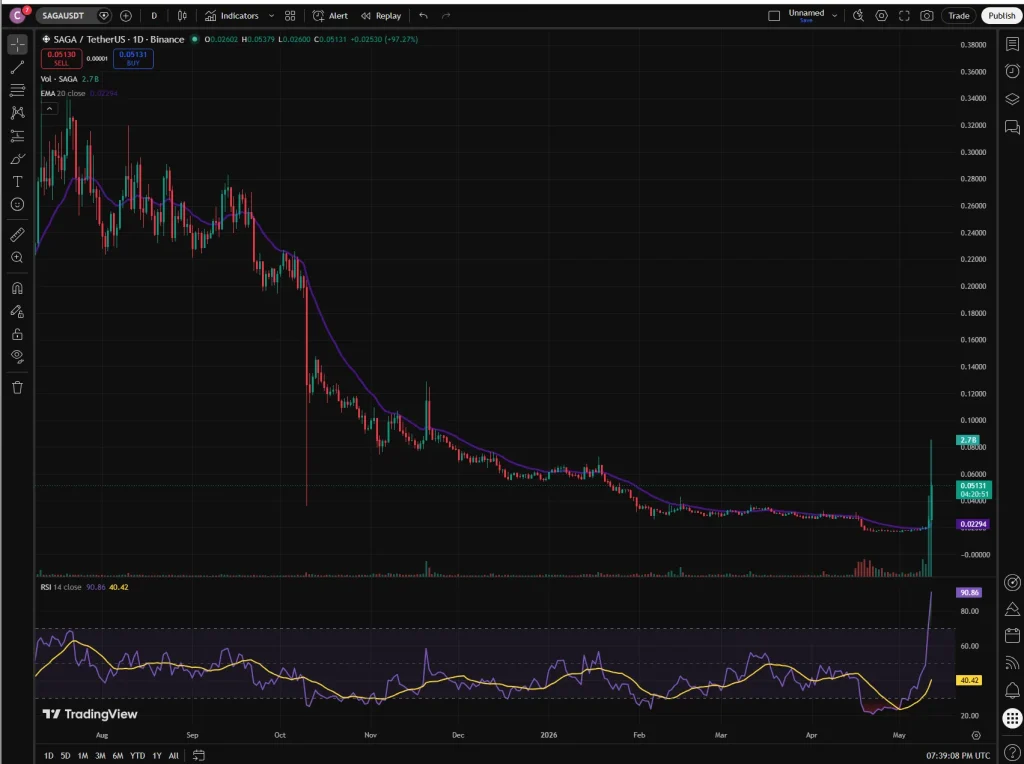Open the indicator templates grid

tap(290, 16)
